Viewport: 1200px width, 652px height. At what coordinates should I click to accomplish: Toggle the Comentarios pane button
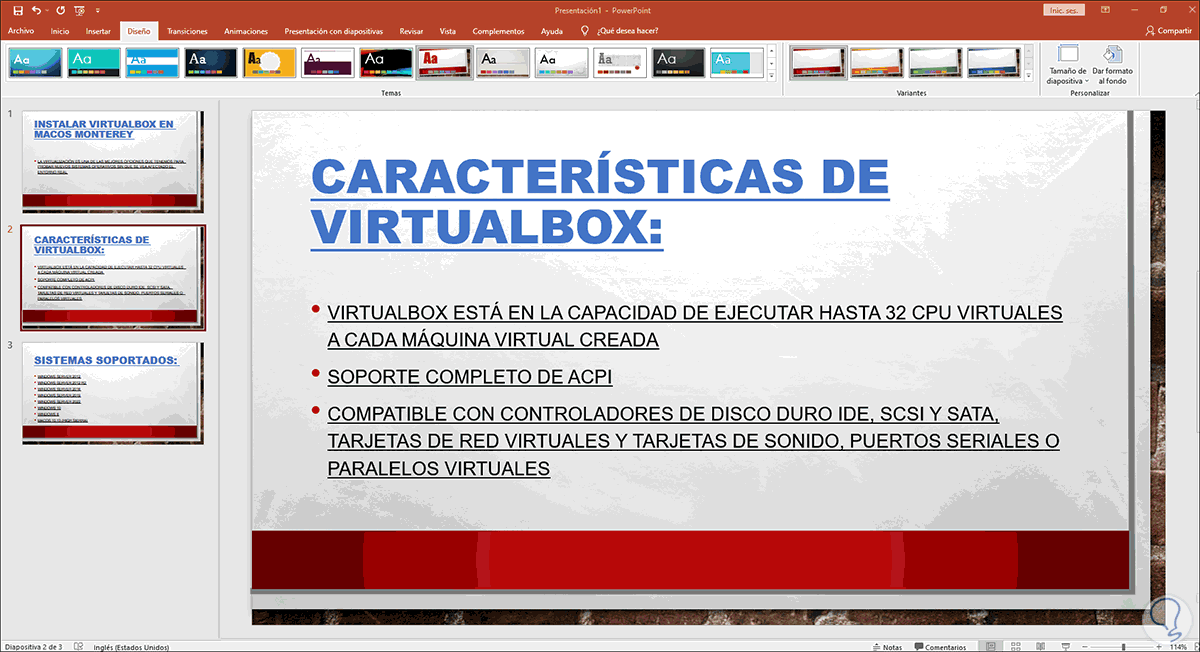point(939,646)
